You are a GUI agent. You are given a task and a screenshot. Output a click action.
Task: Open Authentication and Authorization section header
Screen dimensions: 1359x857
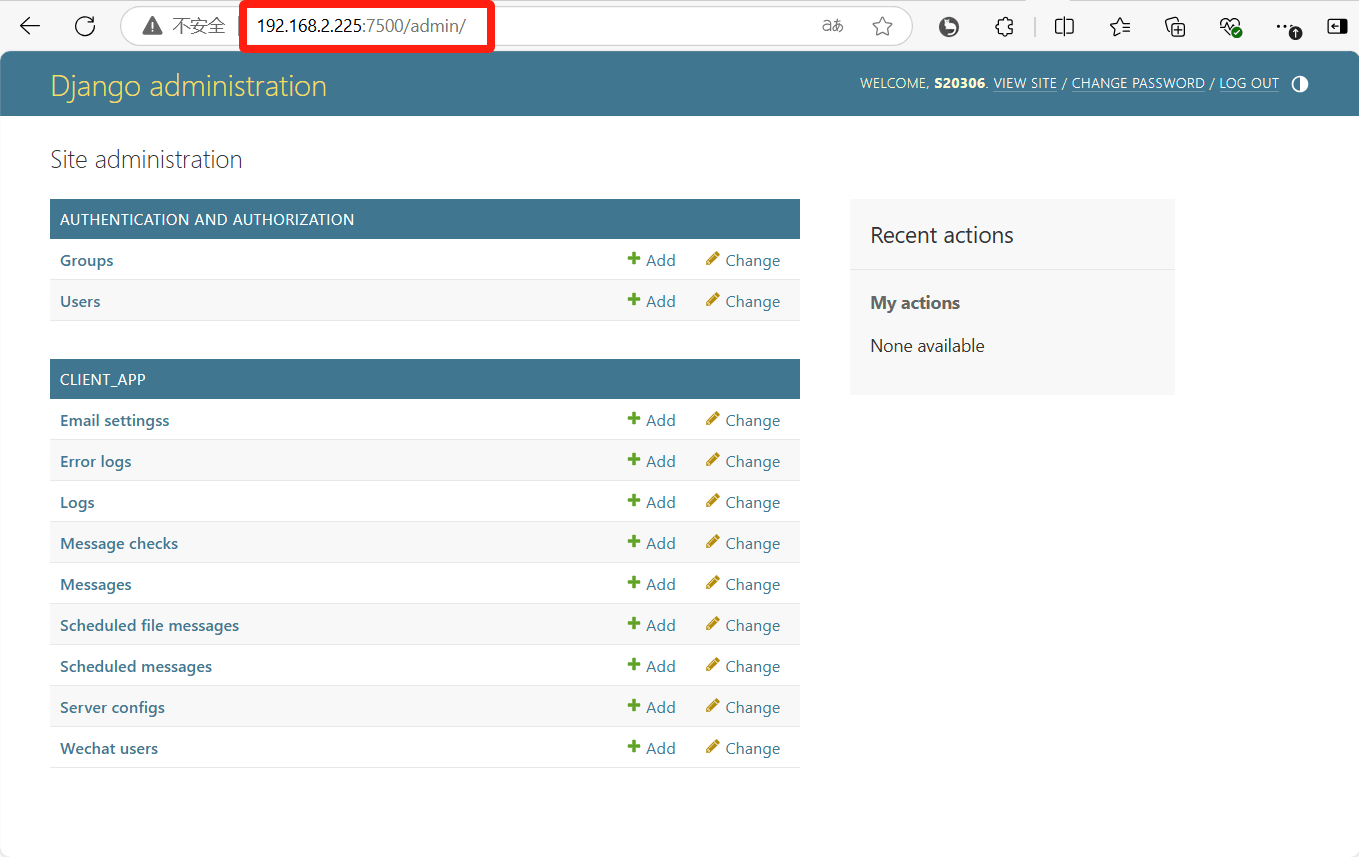207,219
